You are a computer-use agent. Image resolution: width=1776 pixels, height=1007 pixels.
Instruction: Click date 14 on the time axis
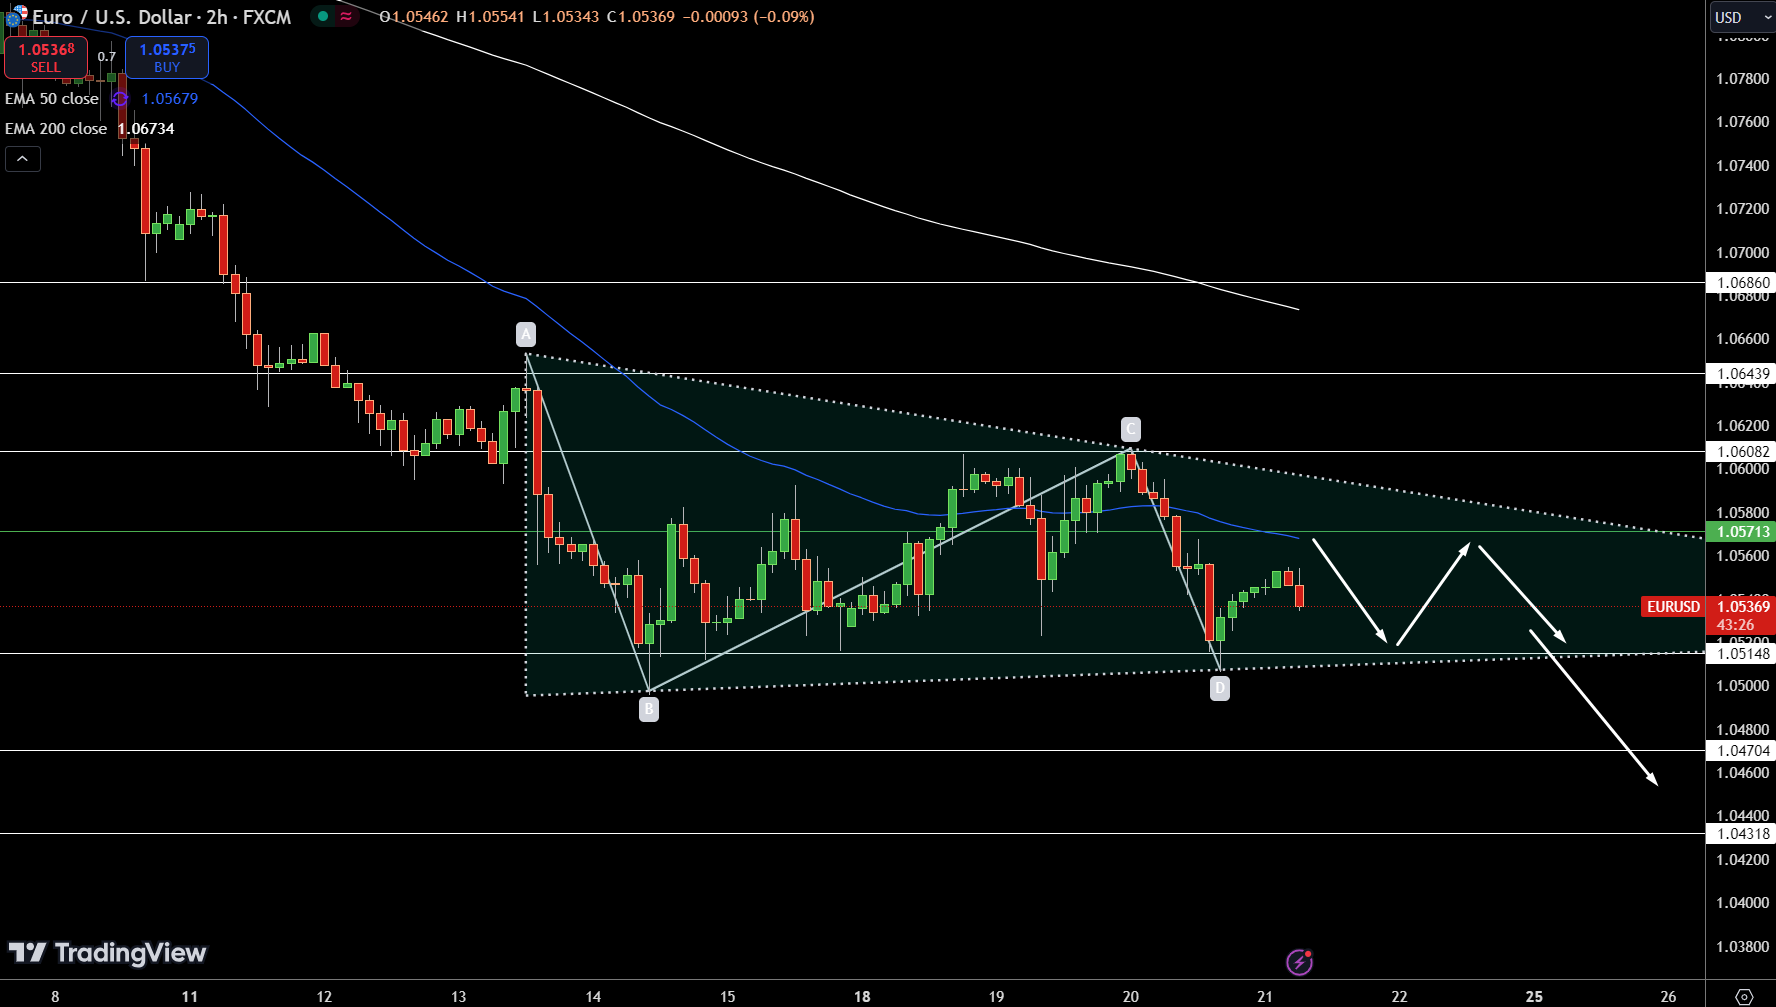coord(593,996)
